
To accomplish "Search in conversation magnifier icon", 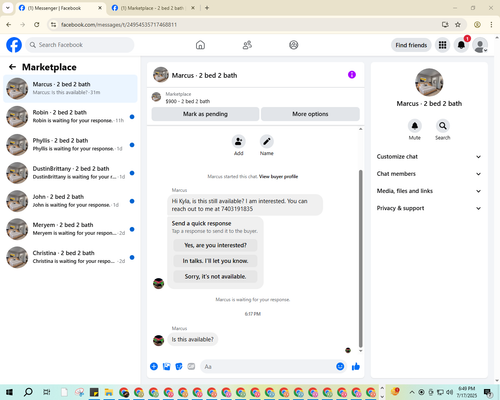I will (x=443, y=126).
